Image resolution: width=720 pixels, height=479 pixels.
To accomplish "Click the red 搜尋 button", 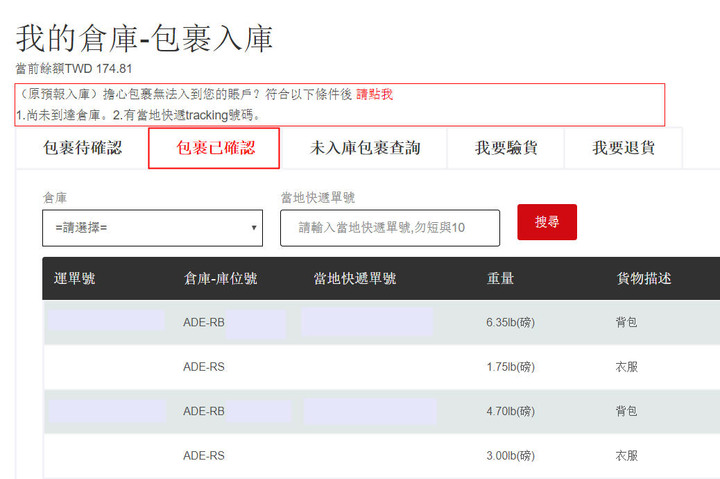I will click(547, 222).
